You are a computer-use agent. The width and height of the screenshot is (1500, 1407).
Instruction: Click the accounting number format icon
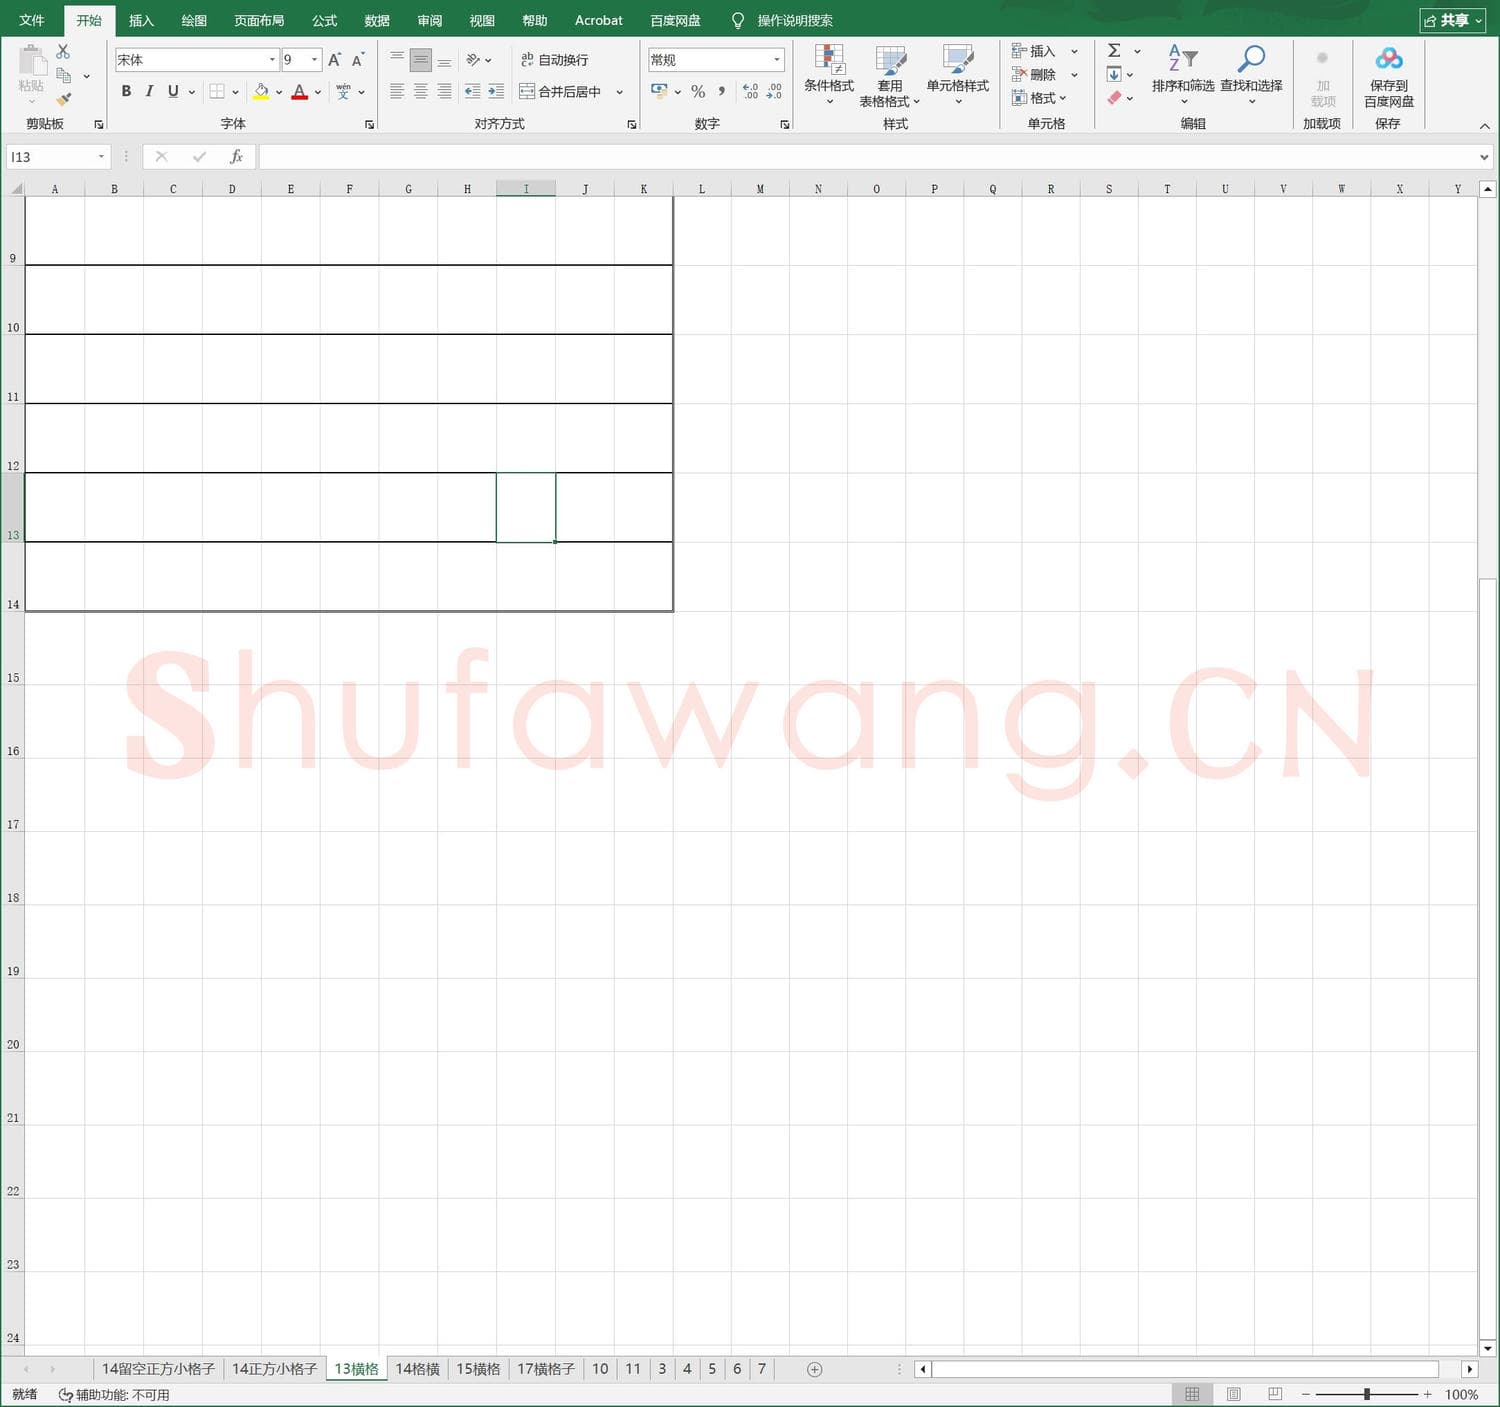click(659, 91)
